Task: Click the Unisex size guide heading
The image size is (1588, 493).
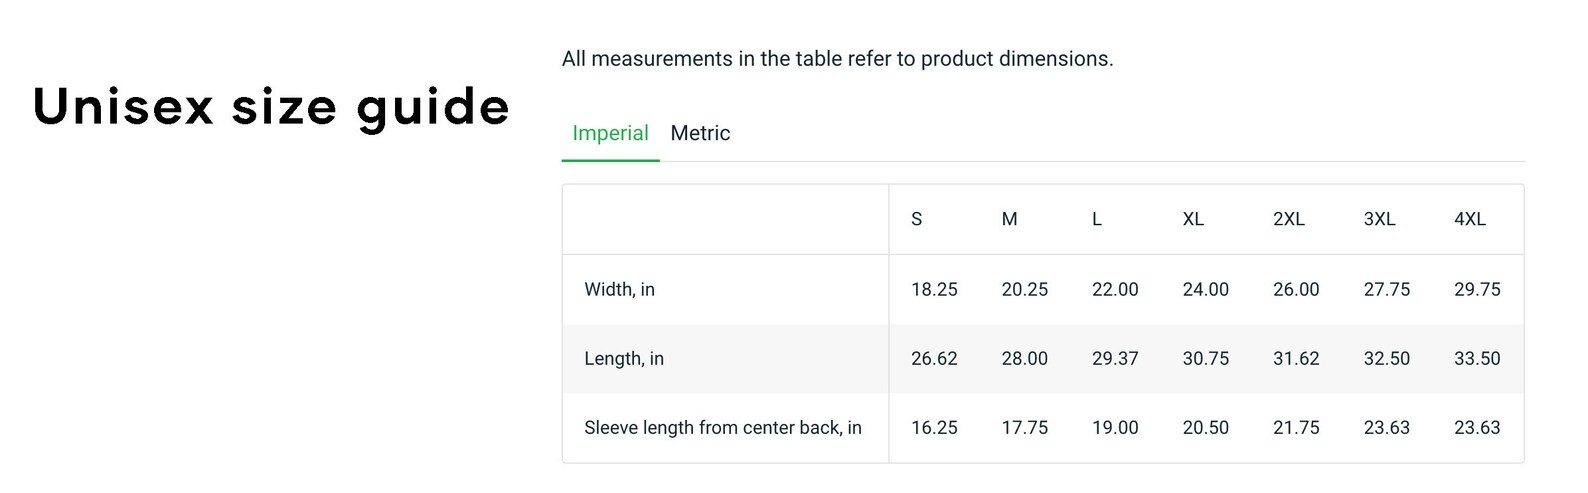Action: [x=271, y=108]
